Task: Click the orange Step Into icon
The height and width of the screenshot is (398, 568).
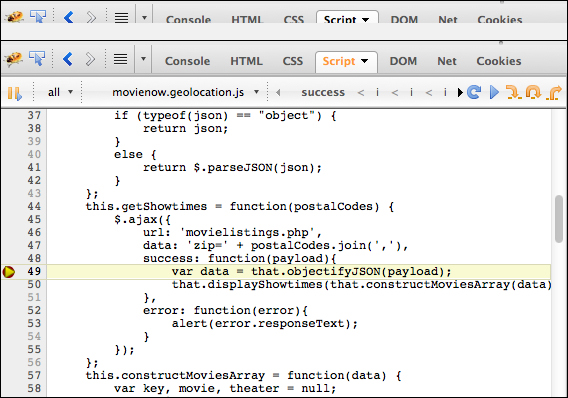Action: 513,92
